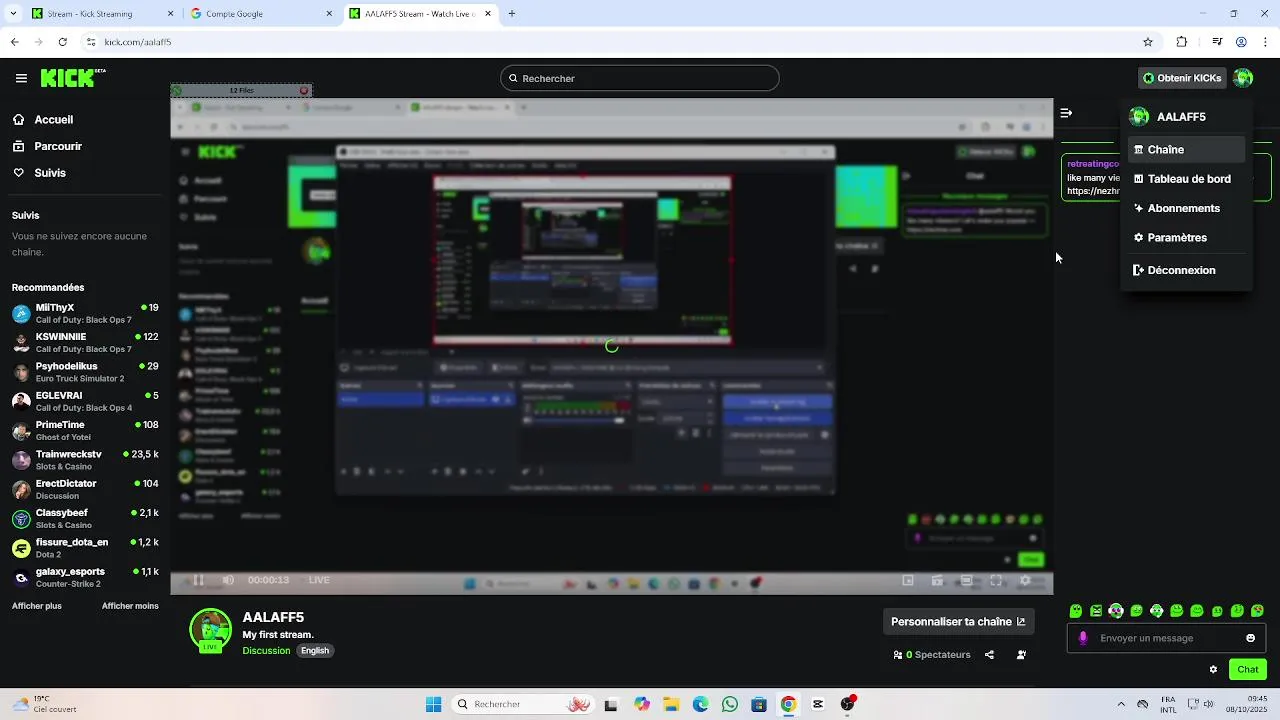
Task: Focus the Rechercher search box at top
Action: 640,78
